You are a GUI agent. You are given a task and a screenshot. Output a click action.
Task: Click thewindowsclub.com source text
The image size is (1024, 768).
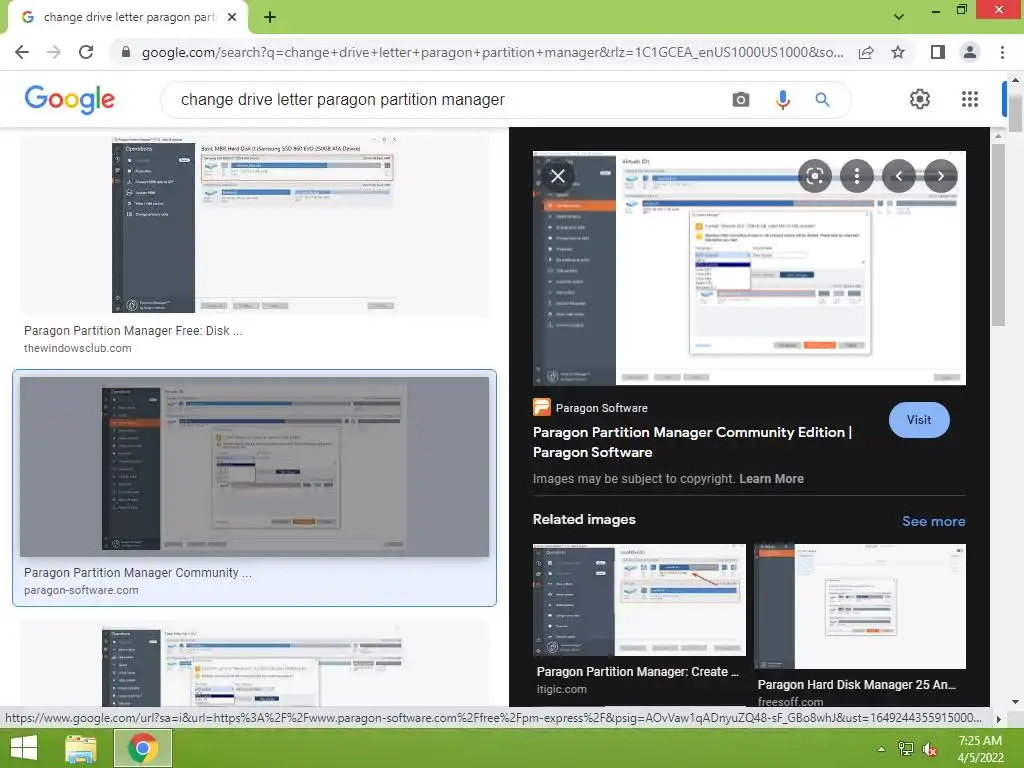tap(78, 348)
